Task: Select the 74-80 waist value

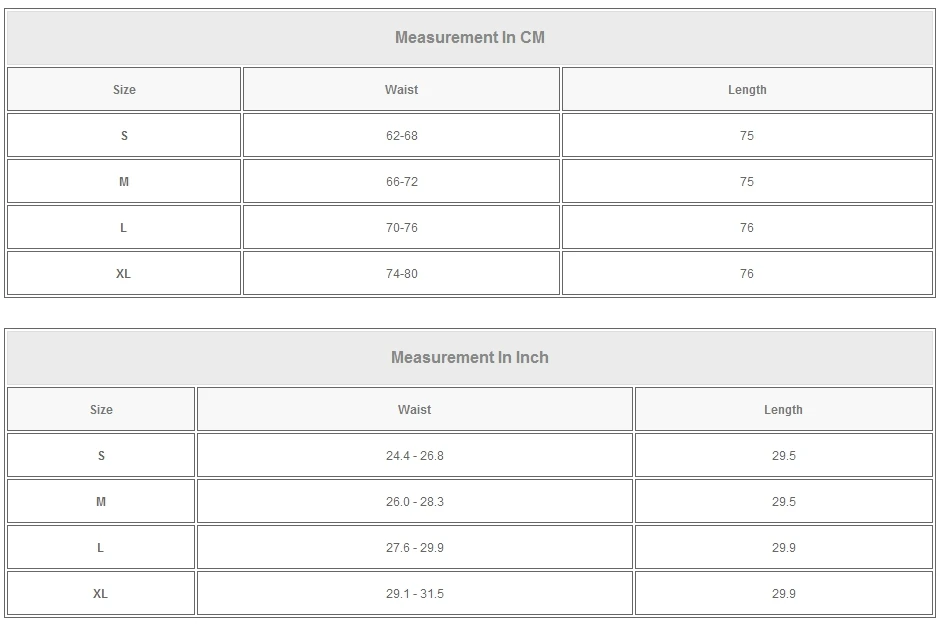Action: (x=401, y=274)
